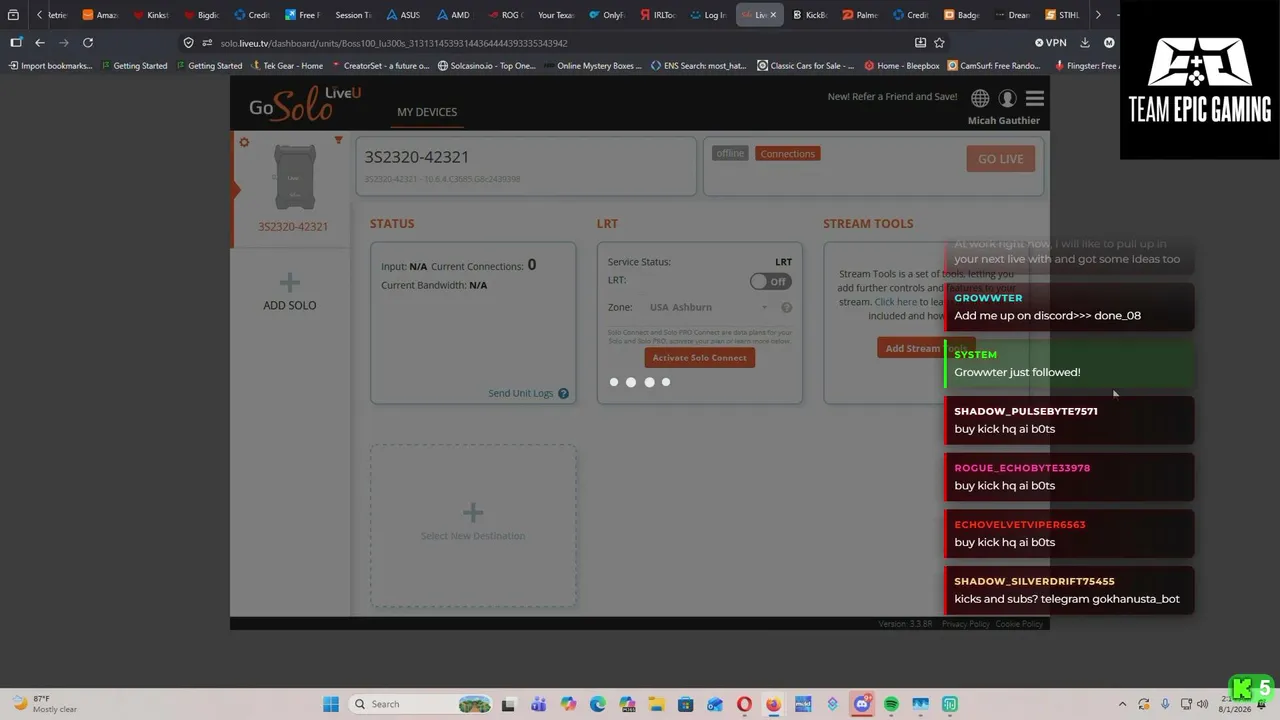Open the Windows Start button
Image resolution: width=1280 pixels, height=720 pixels.
pyautogui.click(x=331, y=704)
